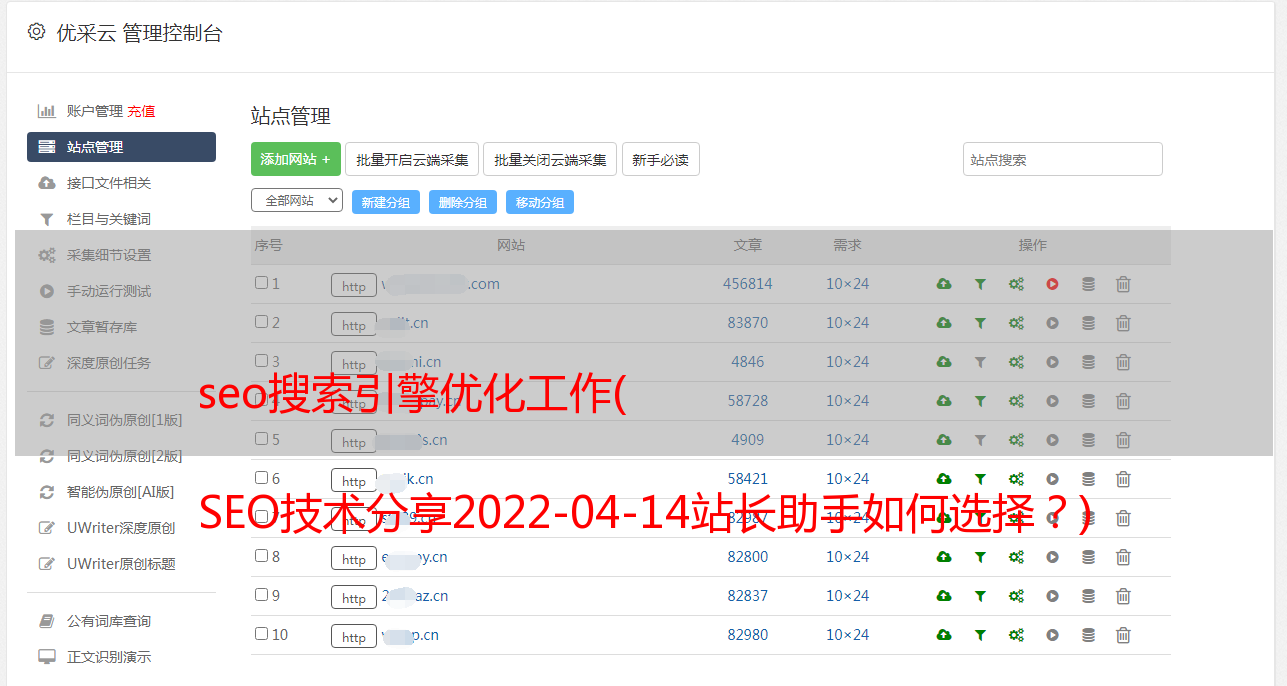Click 批量关闭云端采集 button
Screen dimensions: 1287x686
pyautogui.click(x=550, y=159)
